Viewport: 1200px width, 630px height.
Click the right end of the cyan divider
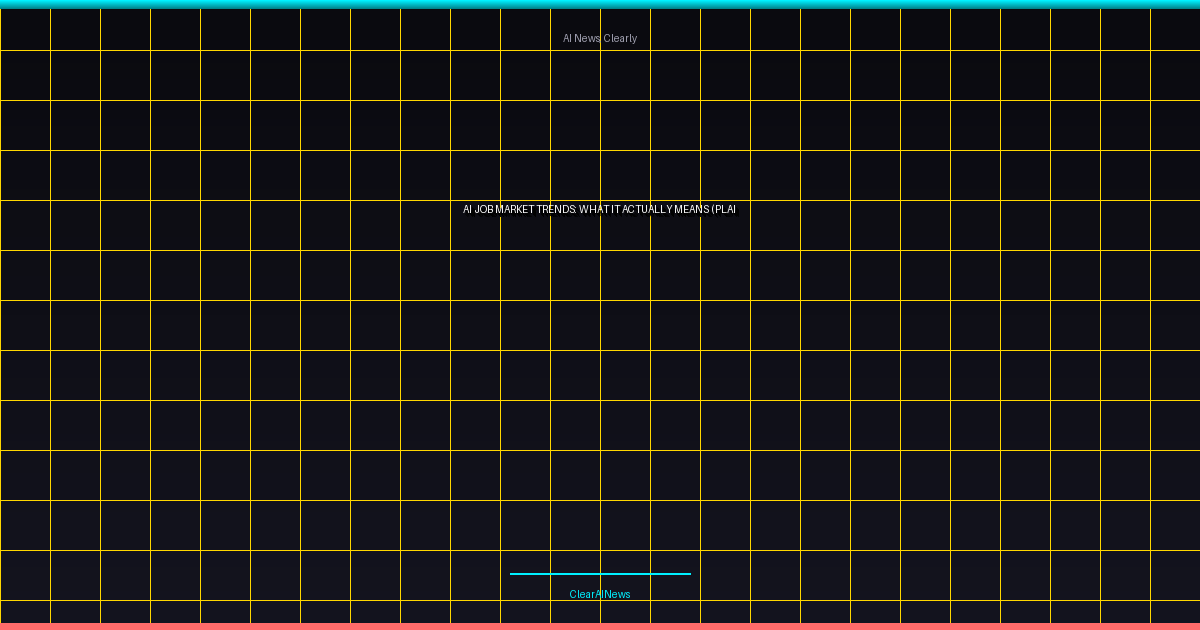(688, 574)
